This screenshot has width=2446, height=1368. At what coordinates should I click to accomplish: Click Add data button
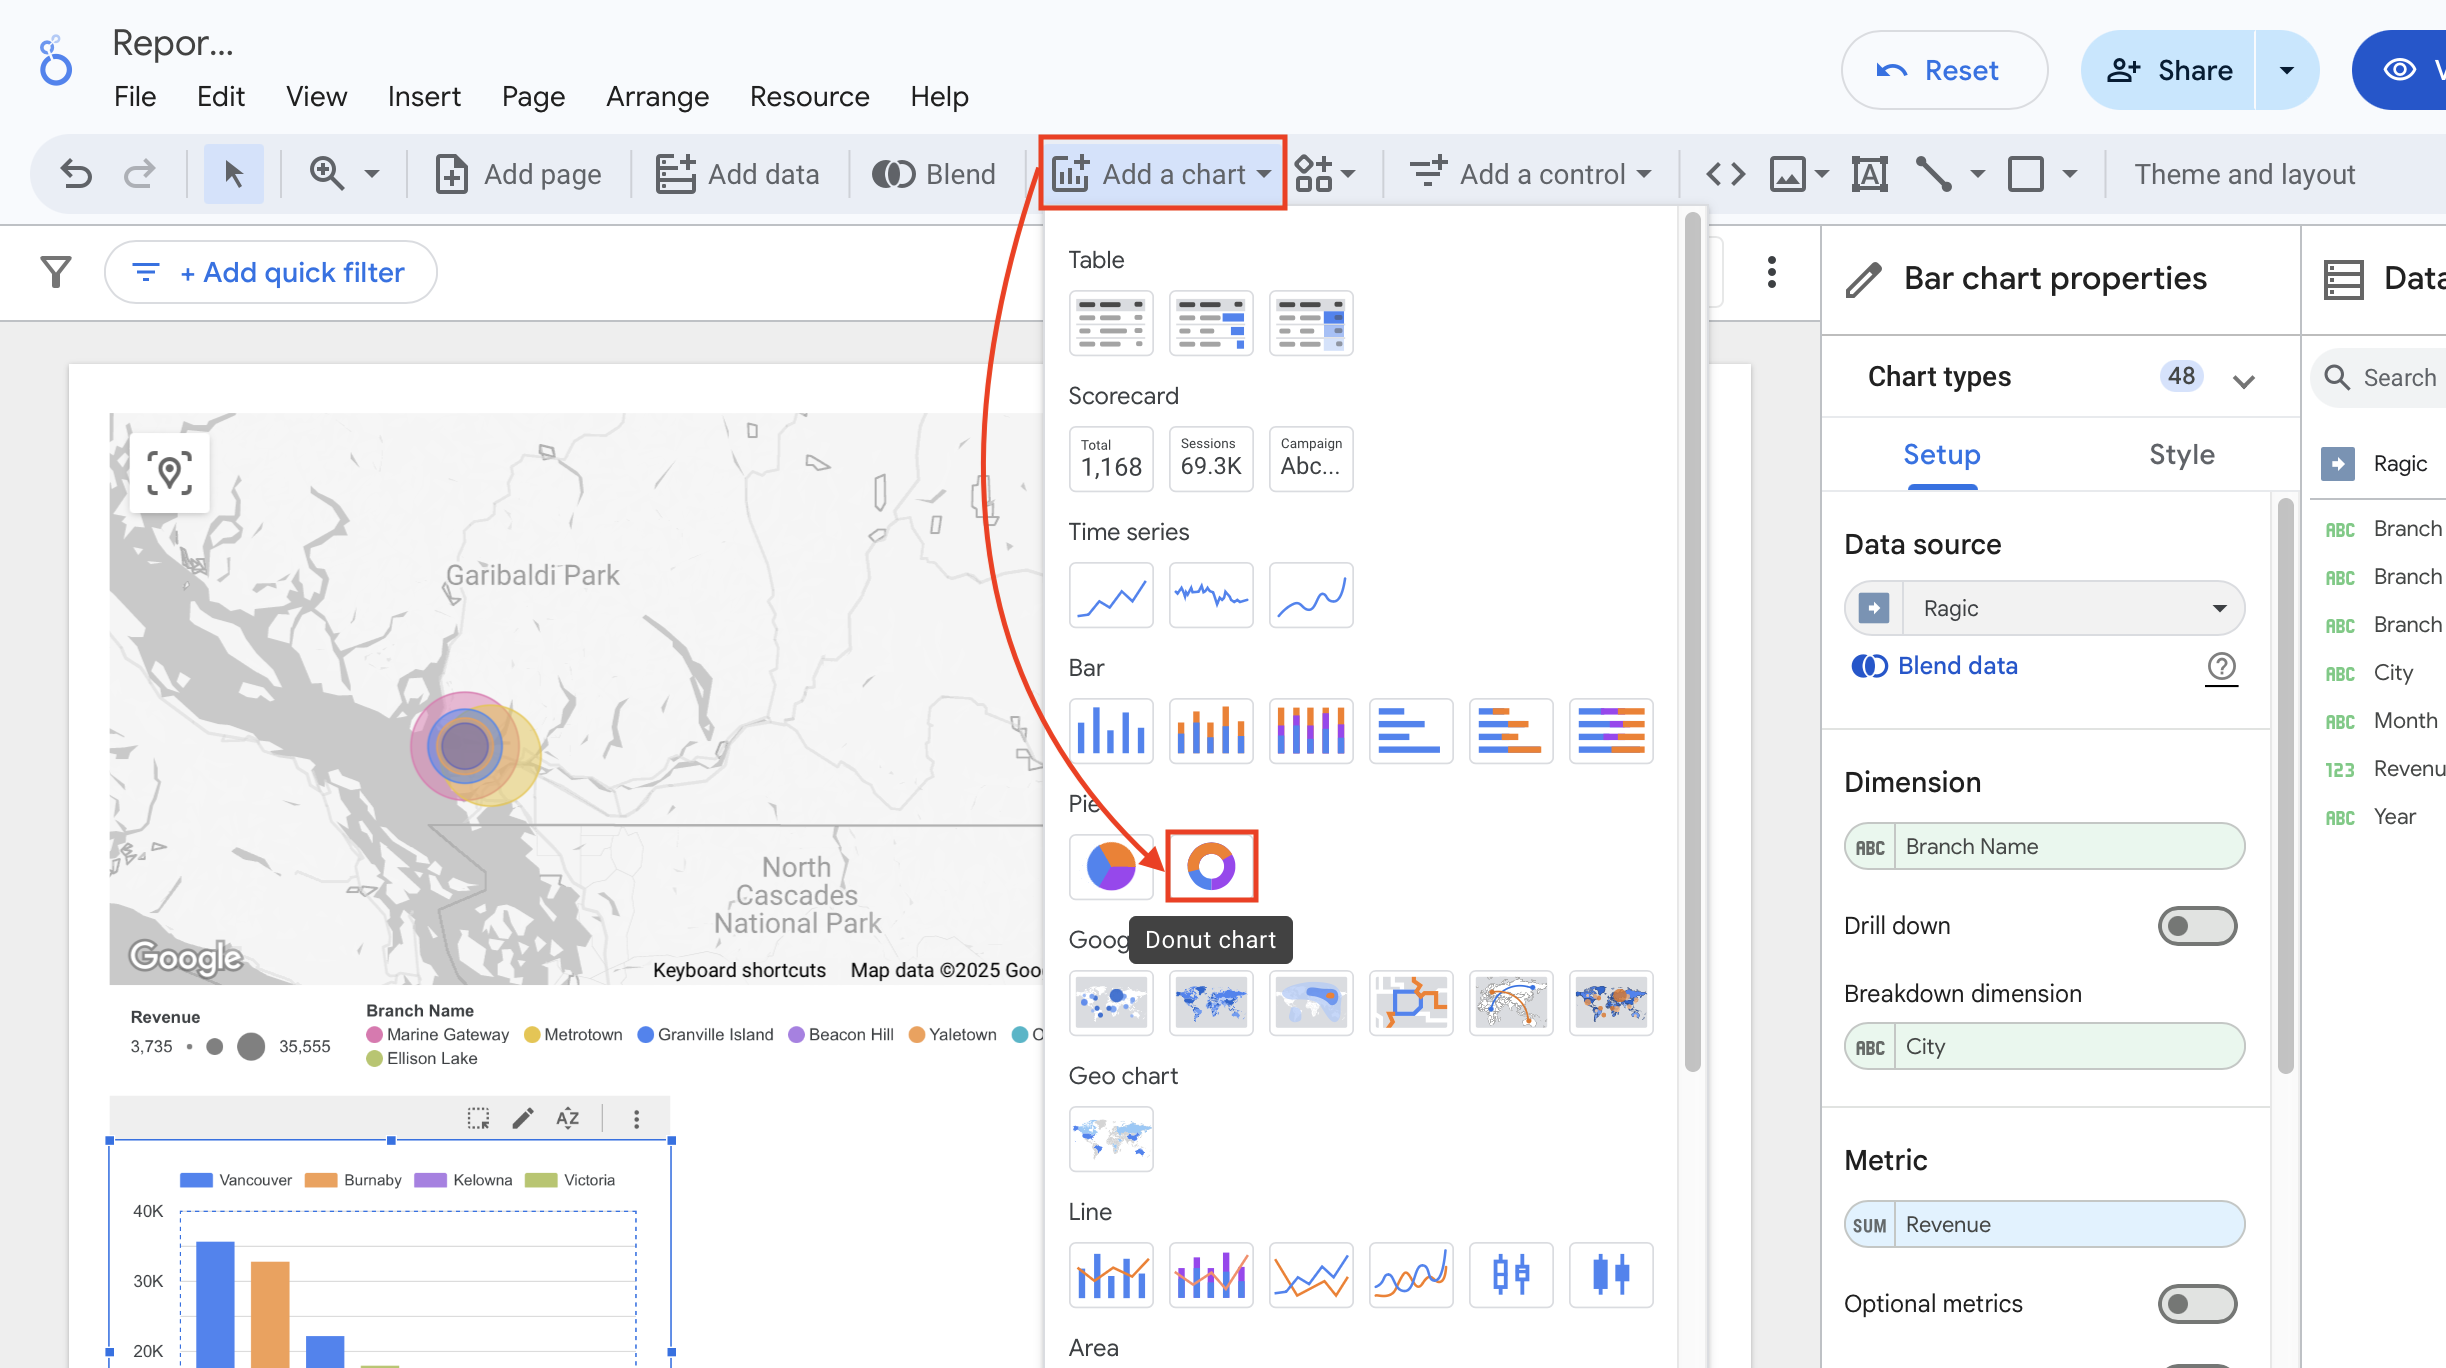[x=738, y=174]
